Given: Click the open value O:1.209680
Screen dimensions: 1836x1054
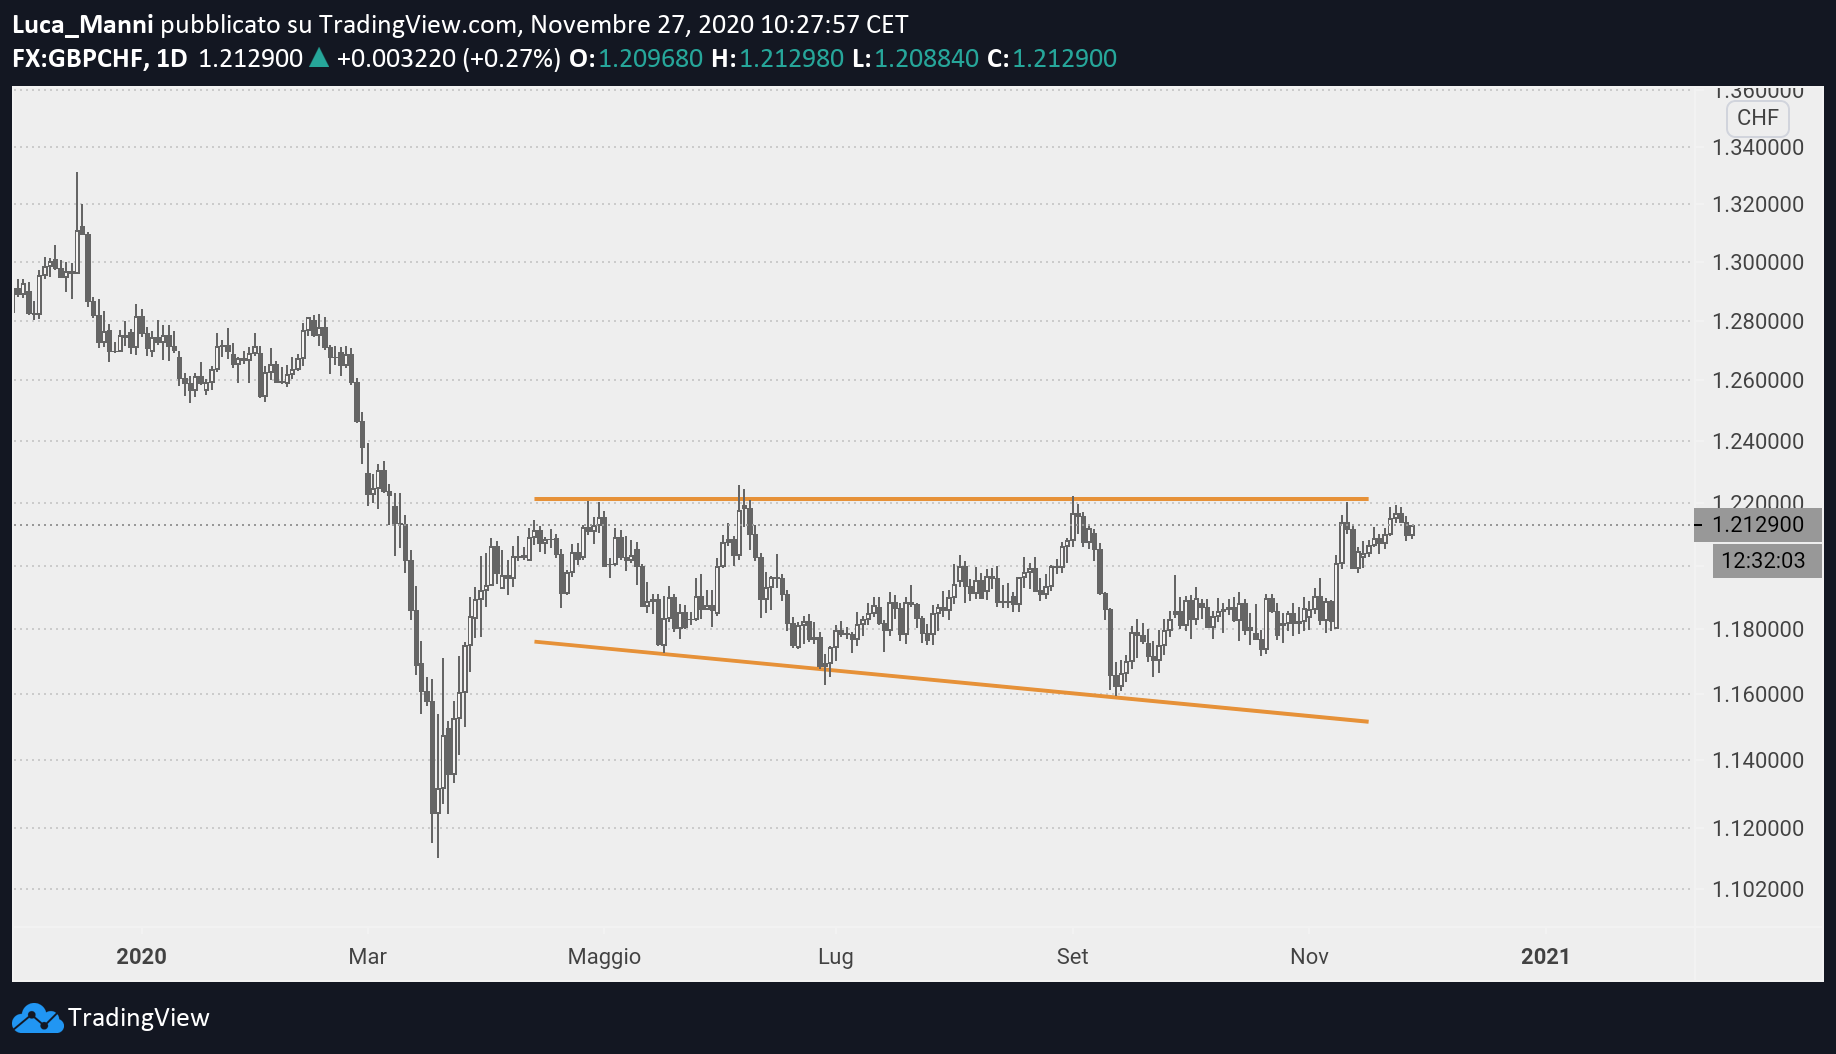Looking at the screenshot, I should pyautogui.click(x=636, y=58).
